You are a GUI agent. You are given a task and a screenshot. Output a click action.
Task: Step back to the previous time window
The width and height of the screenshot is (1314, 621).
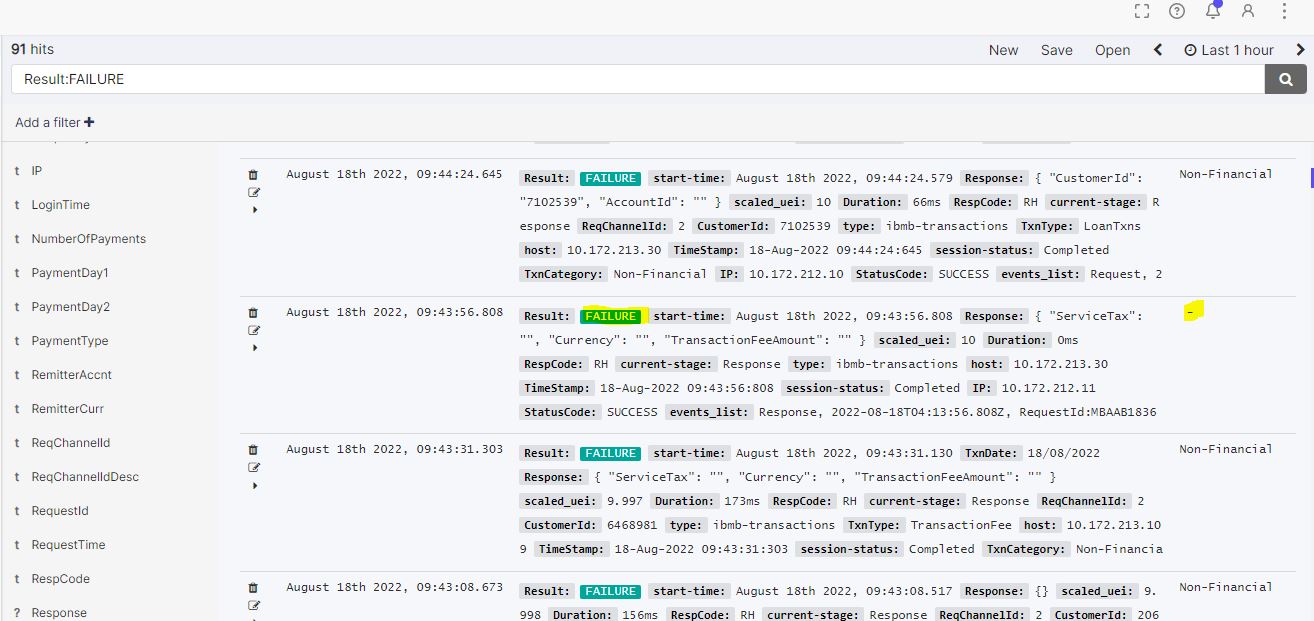[x=1158, y=50]
